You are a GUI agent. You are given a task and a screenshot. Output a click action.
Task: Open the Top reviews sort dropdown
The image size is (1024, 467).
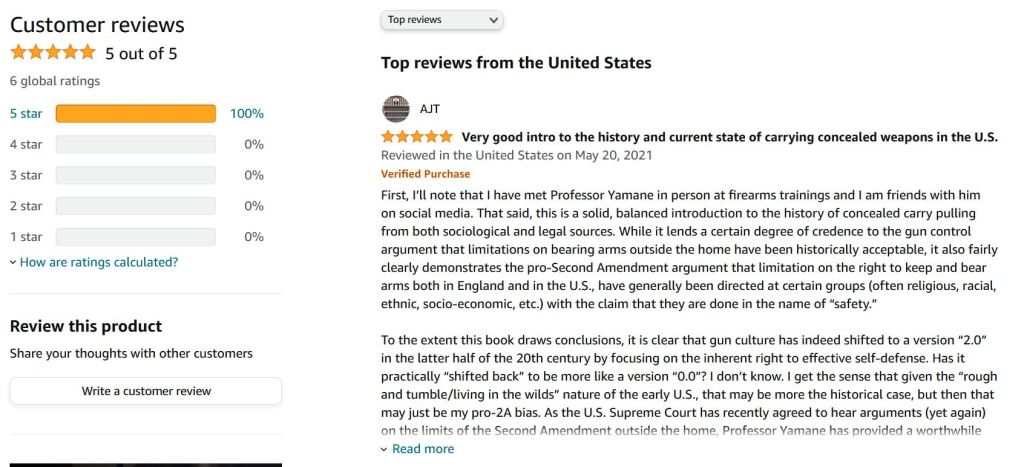pos(442,20)
